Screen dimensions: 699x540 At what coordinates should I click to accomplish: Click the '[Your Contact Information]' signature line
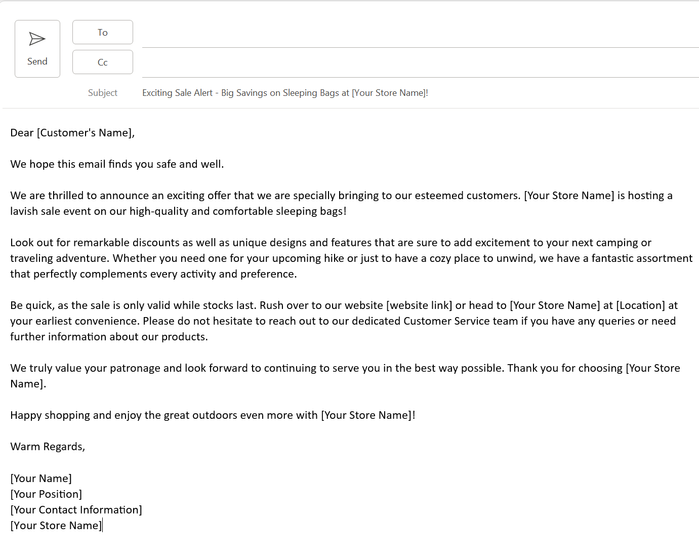[76, 510]
